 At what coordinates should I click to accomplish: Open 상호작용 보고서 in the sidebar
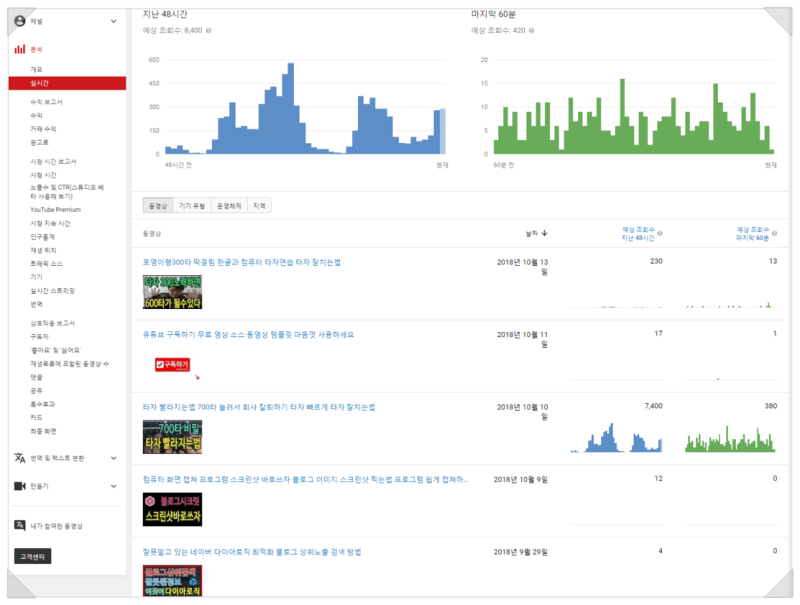(53, 323)
